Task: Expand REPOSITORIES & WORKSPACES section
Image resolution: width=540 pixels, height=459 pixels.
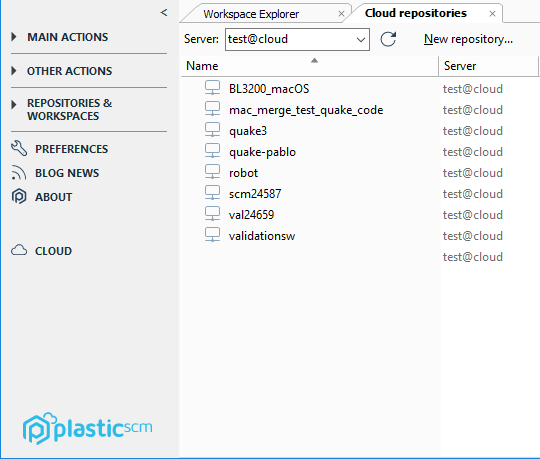Action: [14, 104]
